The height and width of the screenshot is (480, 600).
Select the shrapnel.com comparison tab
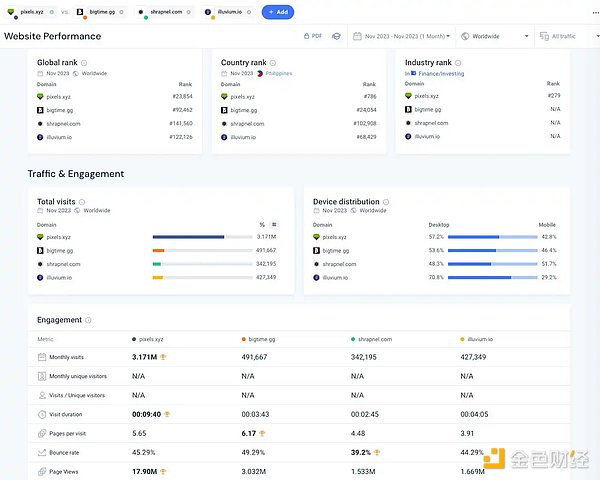160,12
